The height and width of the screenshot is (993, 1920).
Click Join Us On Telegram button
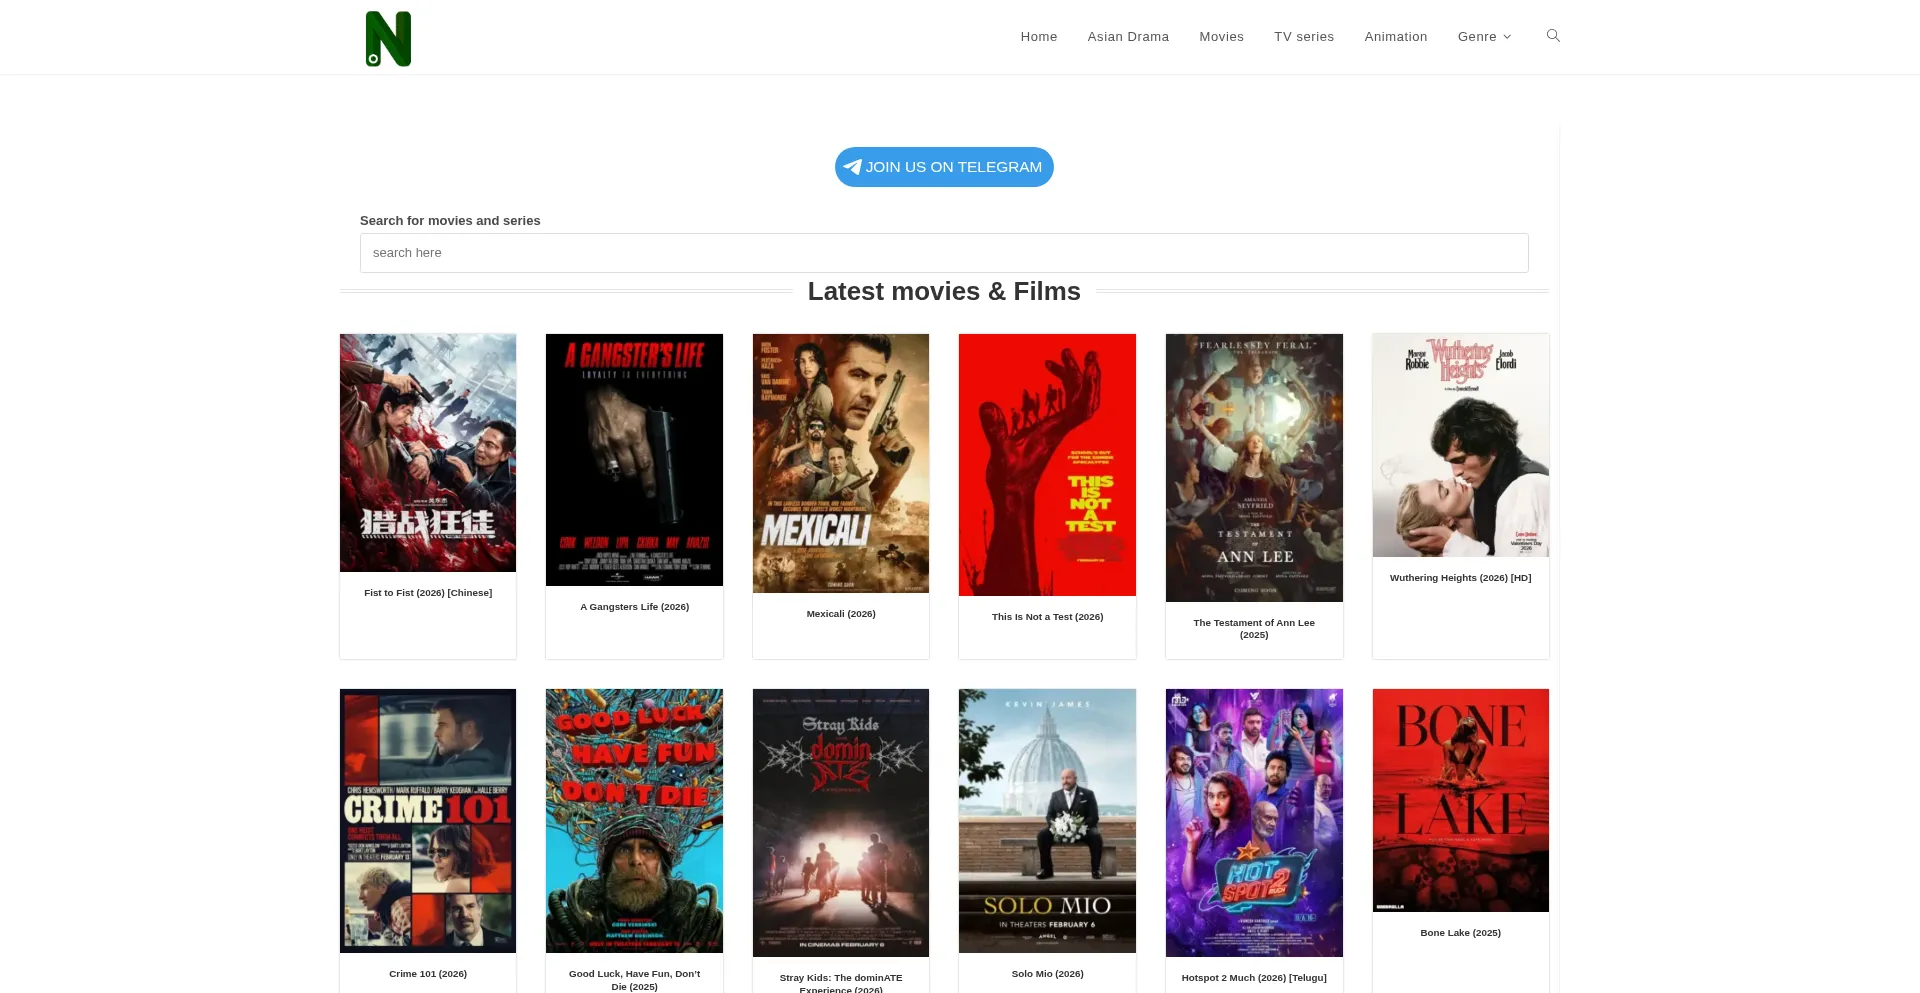(x=944, y=167)
